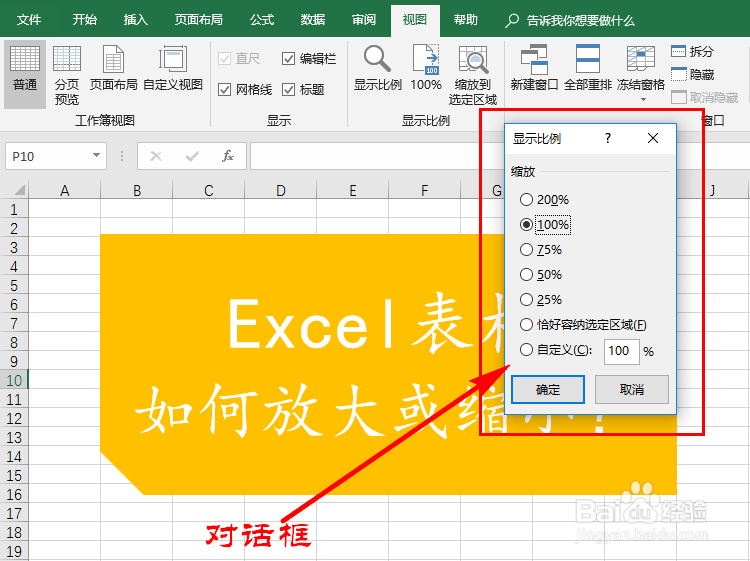This screenshot has height=561, width=750.
Task: Click the dialog help question mark
Action: (x=607, y=138)
